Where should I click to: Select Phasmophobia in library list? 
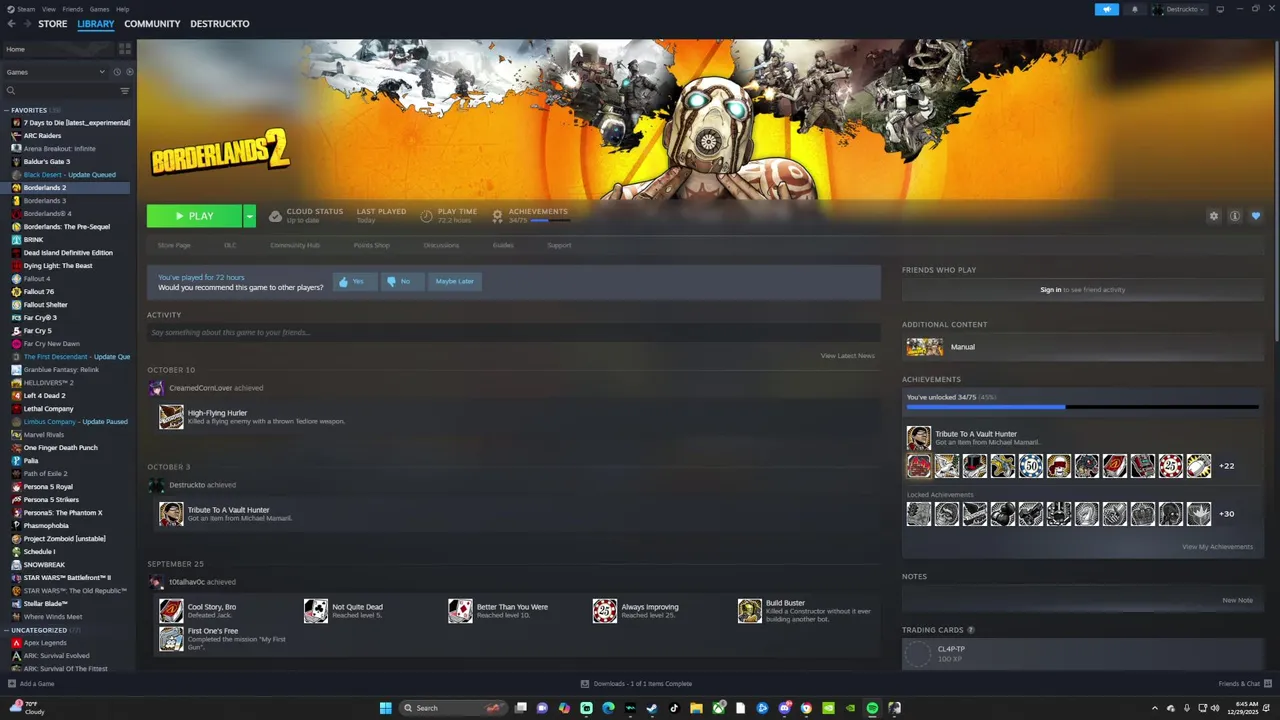(46, 526)
